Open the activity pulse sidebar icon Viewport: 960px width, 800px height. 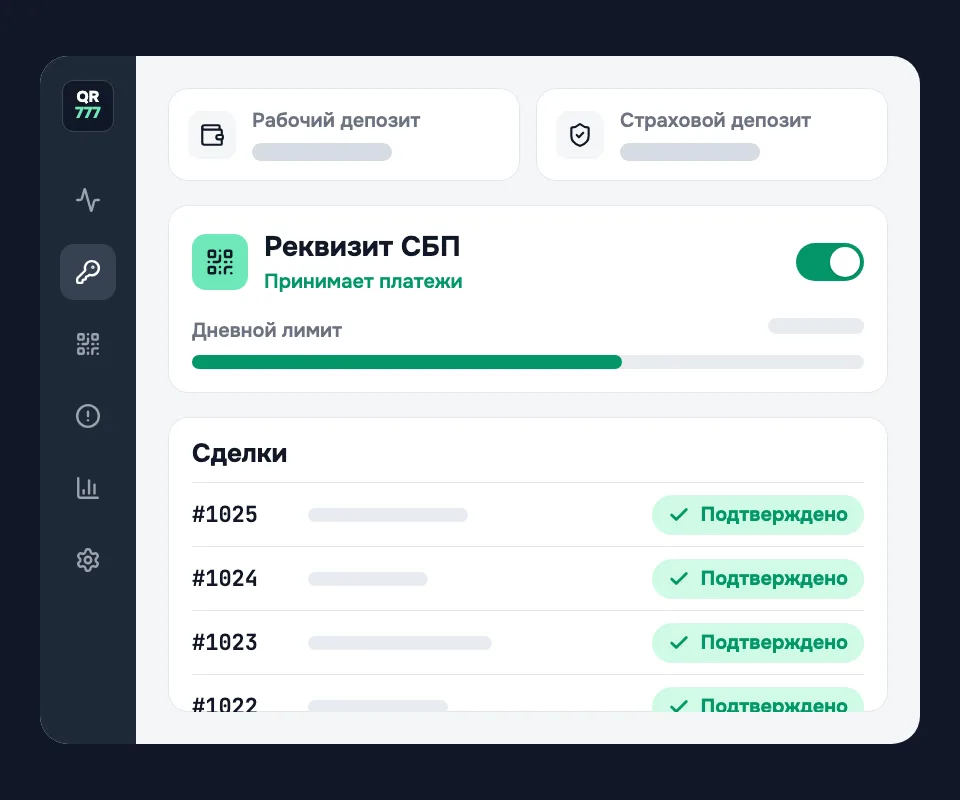click(88, 200)
